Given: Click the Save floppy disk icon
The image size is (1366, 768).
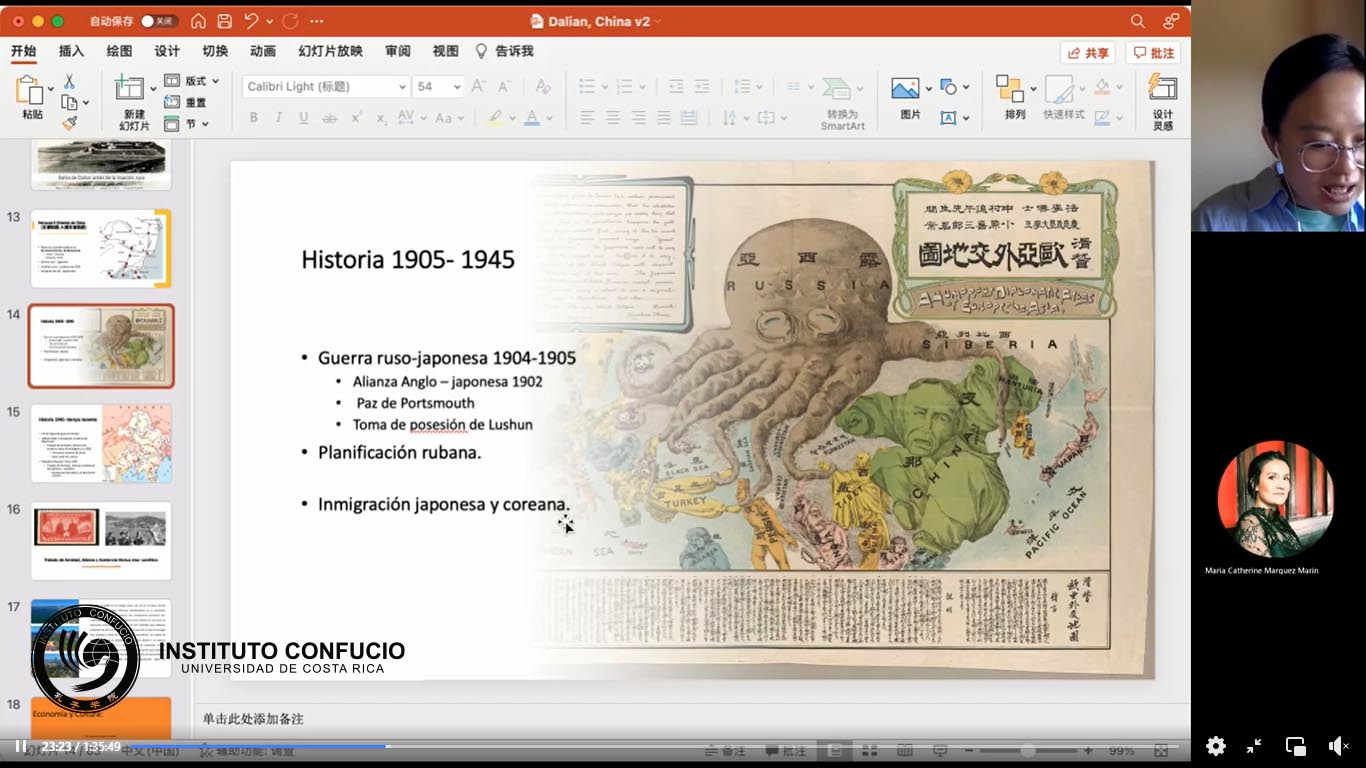Looking at the screenshot, I should [x=224, y=21].
